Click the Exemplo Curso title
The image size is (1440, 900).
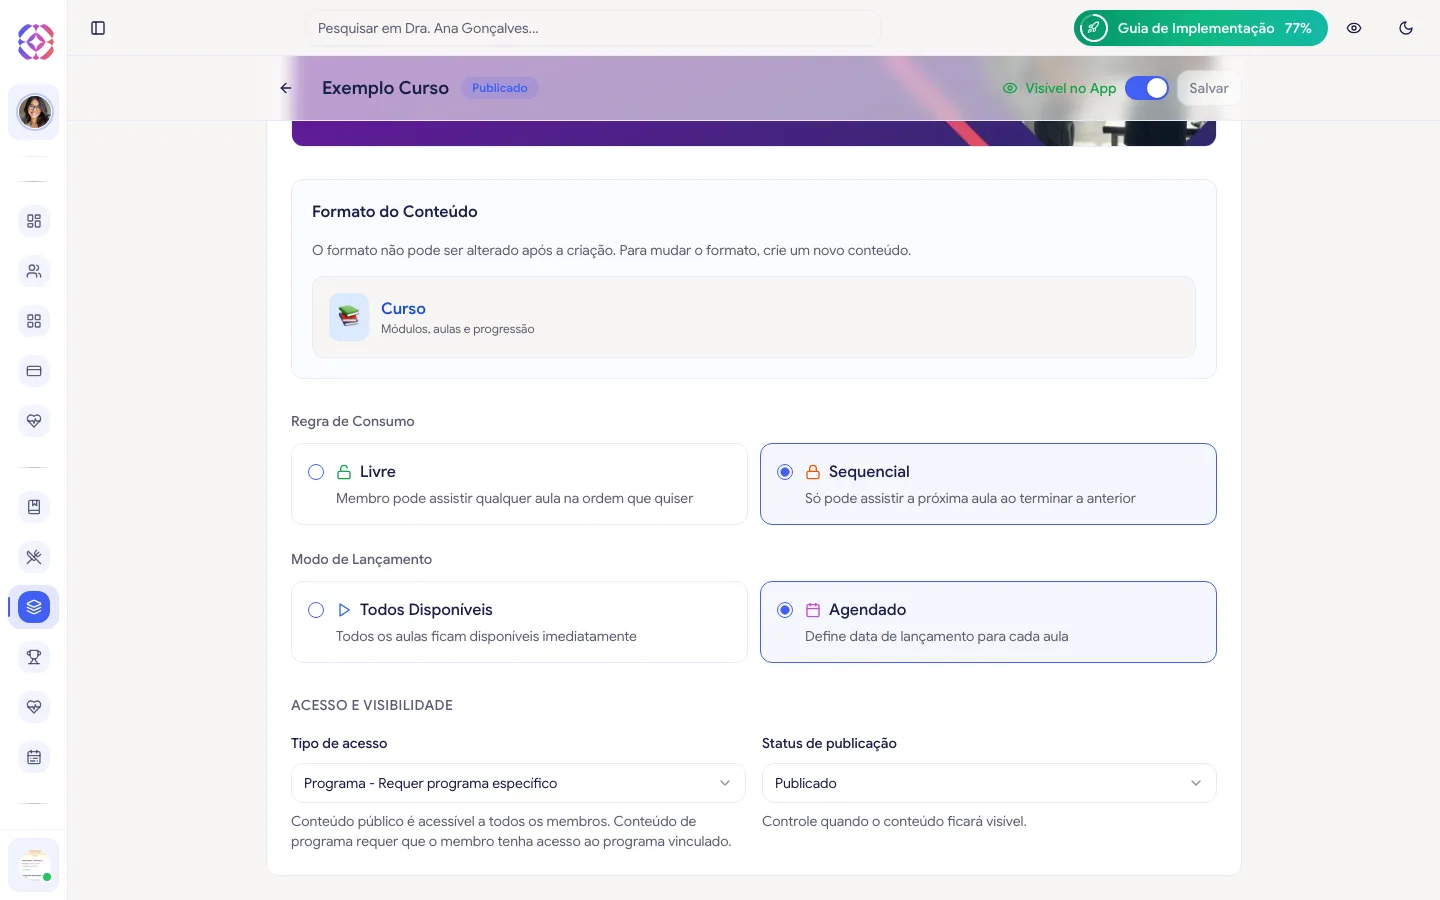[385, 88]
